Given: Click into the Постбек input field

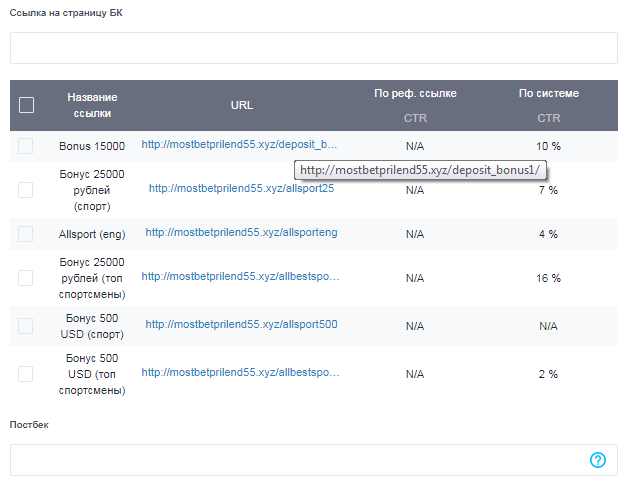Looking at the screenshot, I should point(298,460).
